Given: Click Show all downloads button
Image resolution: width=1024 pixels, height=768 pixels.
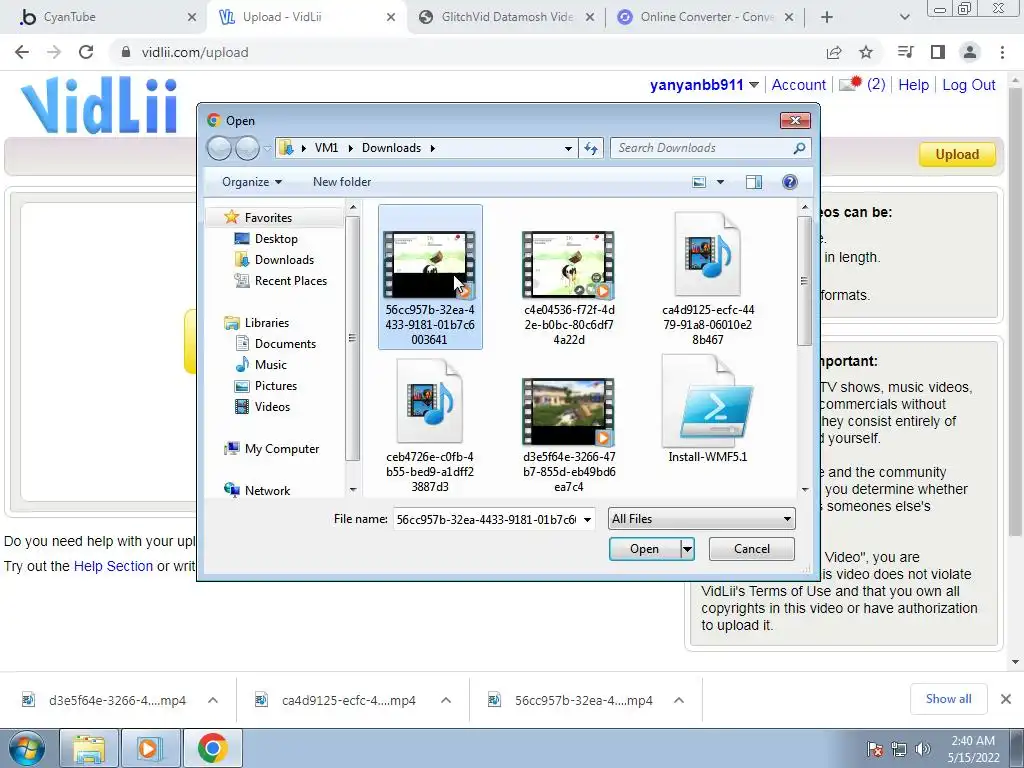Looking at the screenshot, I should pos(948,699).
